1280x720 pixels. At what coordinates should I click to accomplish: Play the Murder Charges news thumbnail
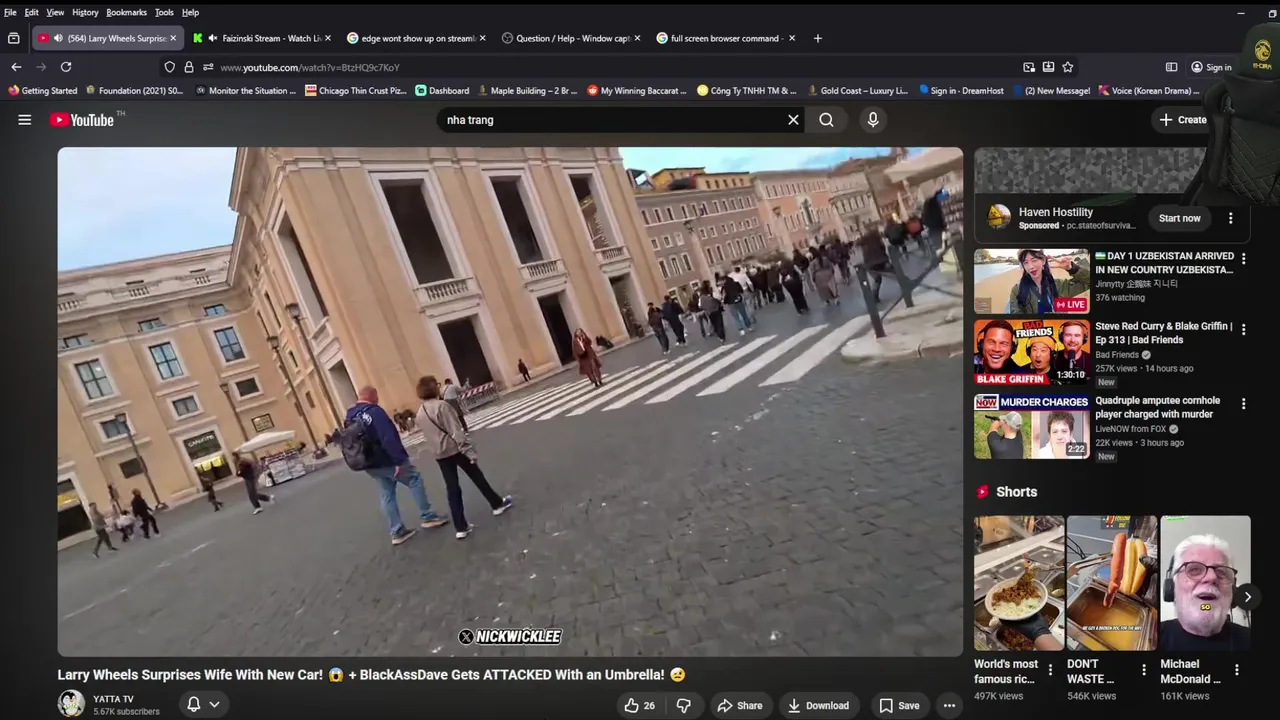(x=1032, y=426)
